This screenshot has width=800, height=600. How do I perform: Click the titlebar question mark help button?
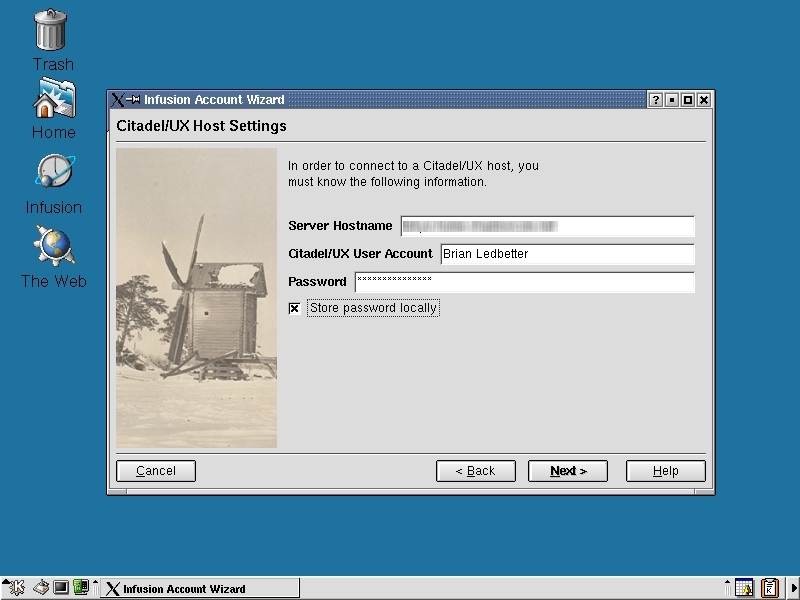point(656,100)
